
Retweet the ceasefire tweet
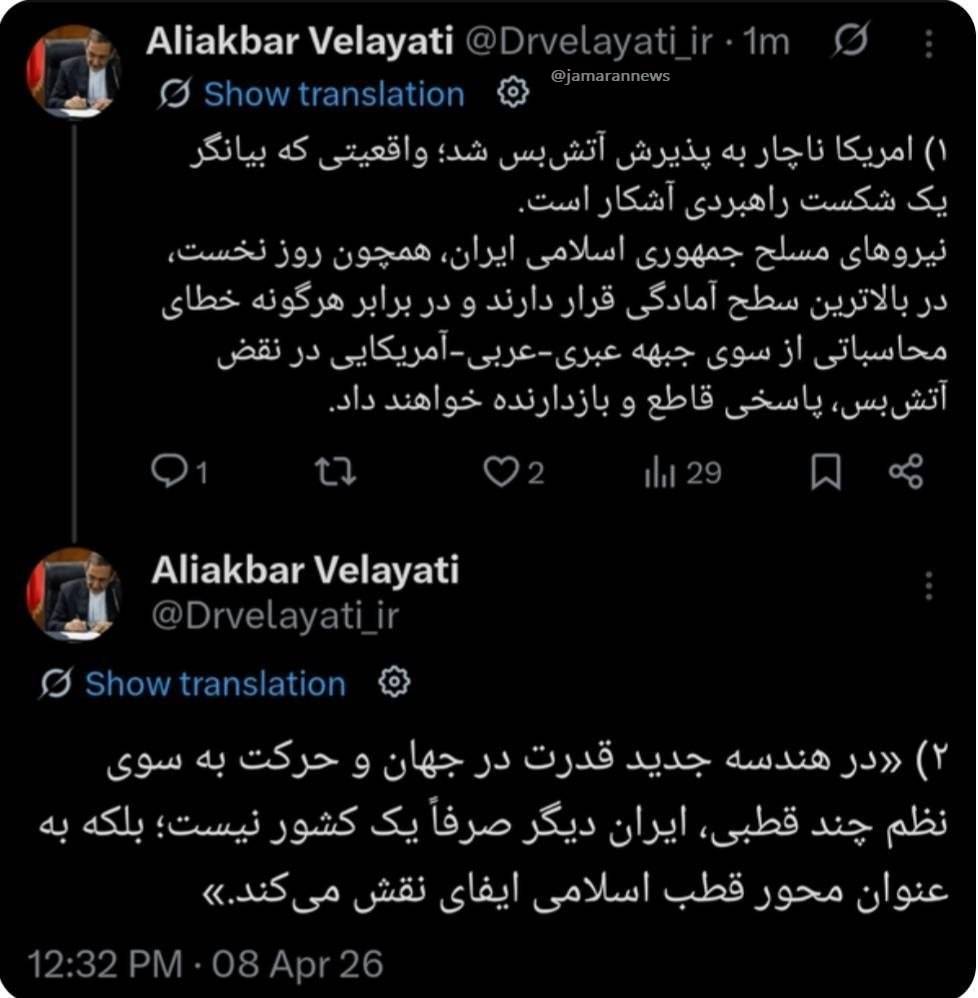[336, 472]
